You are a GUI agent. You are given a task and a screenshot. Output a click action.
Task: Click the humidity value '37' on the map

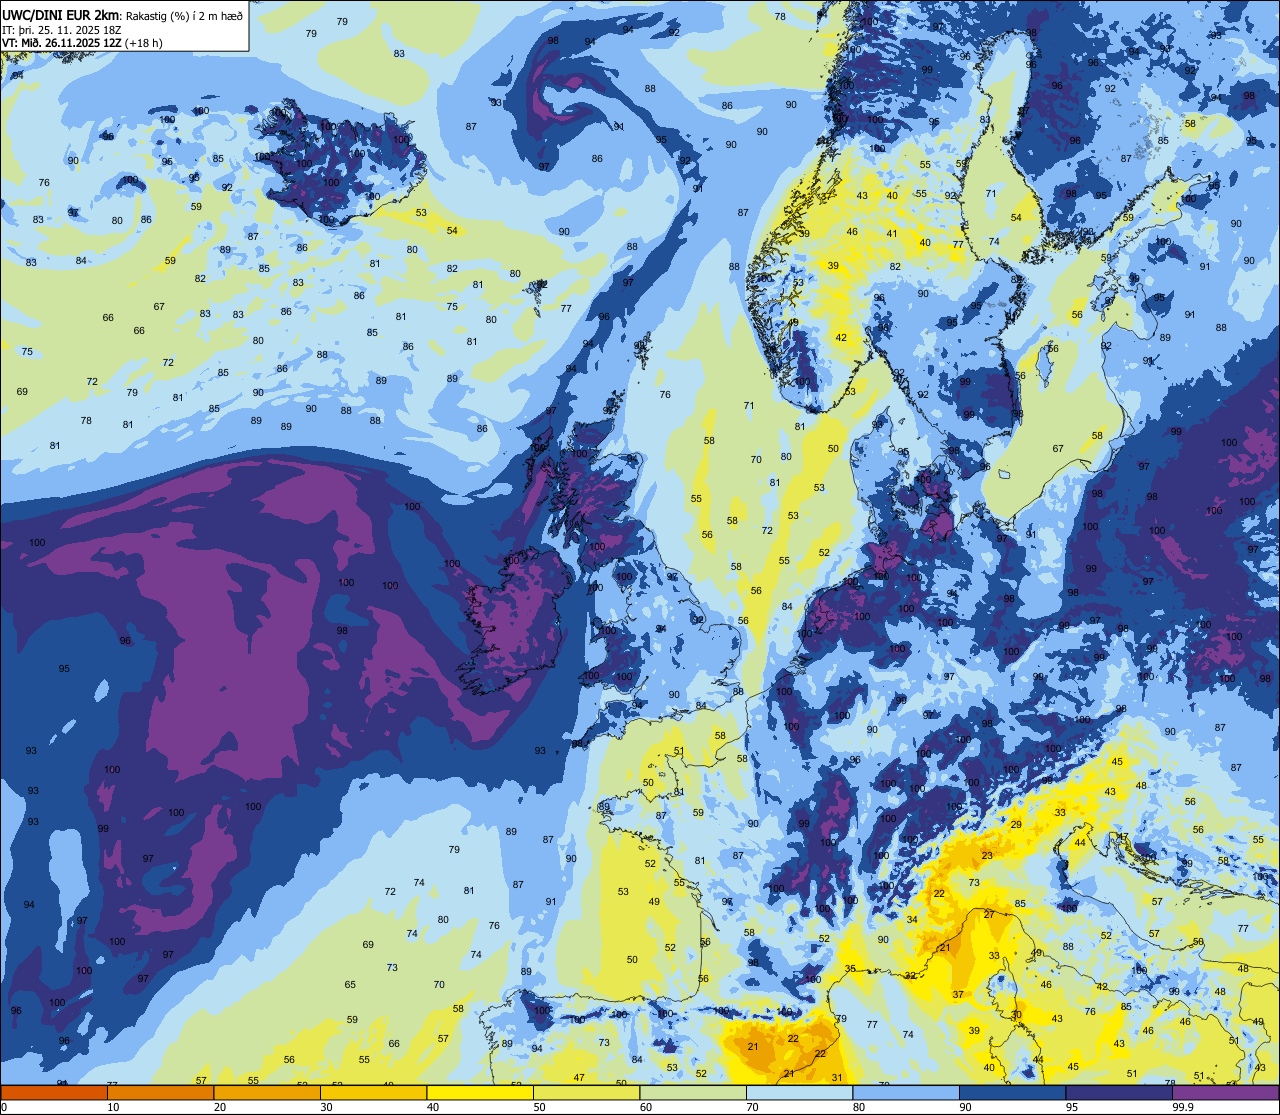958,994
